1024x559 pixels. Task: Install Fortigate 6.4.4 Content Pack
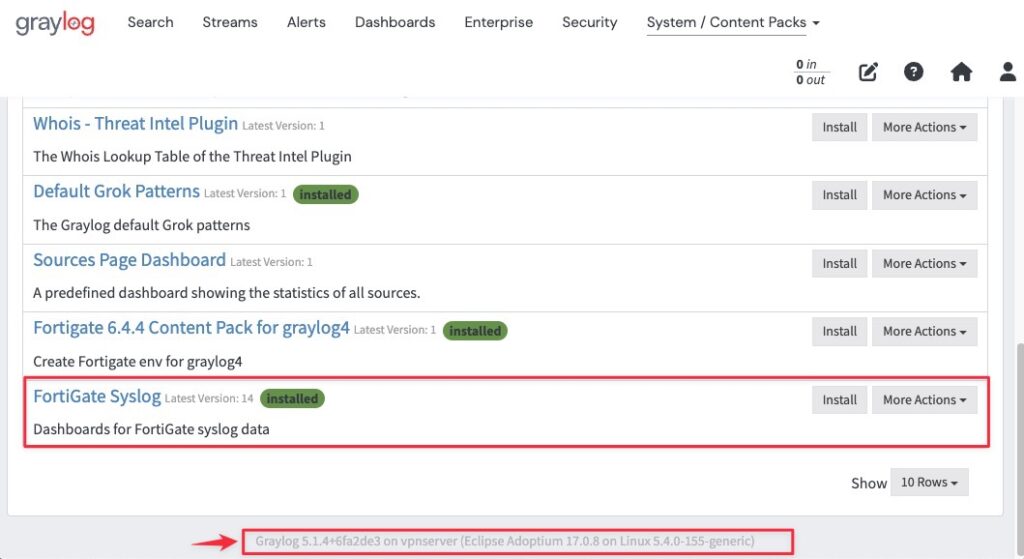[x=839, y=332]
